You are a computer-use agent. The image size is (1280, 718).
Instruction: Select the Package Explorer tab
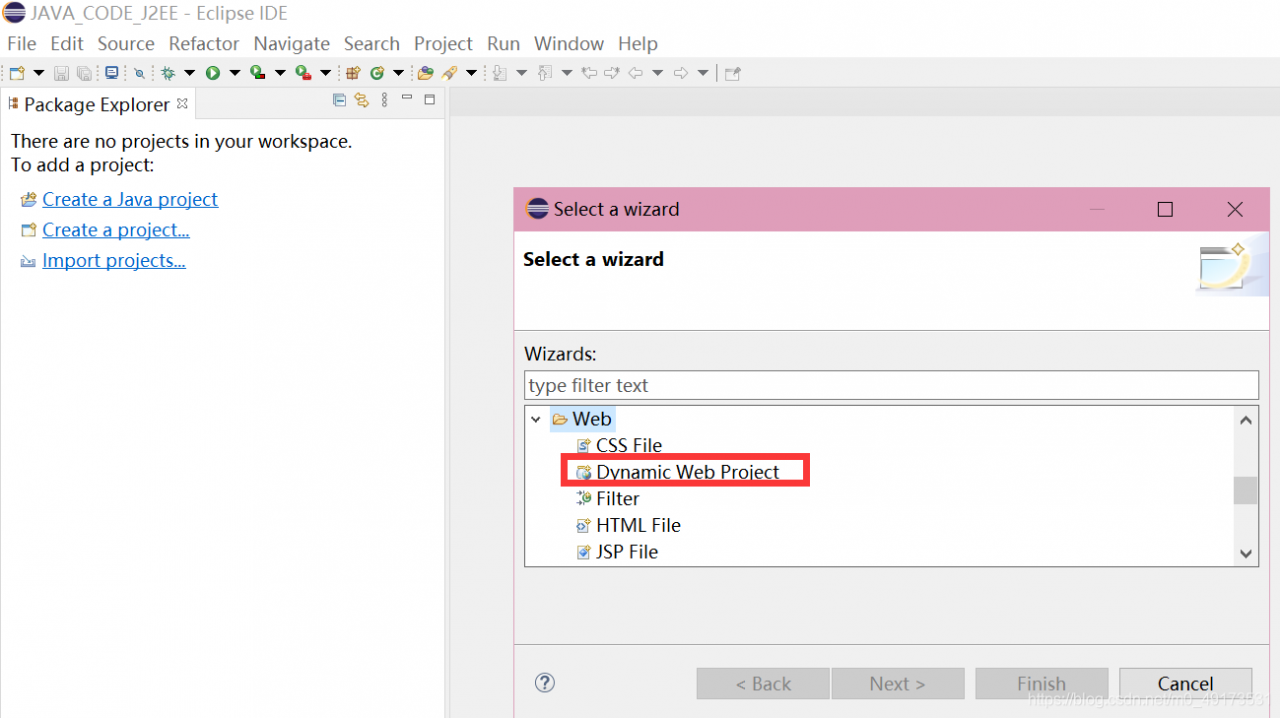click(97, 104)
